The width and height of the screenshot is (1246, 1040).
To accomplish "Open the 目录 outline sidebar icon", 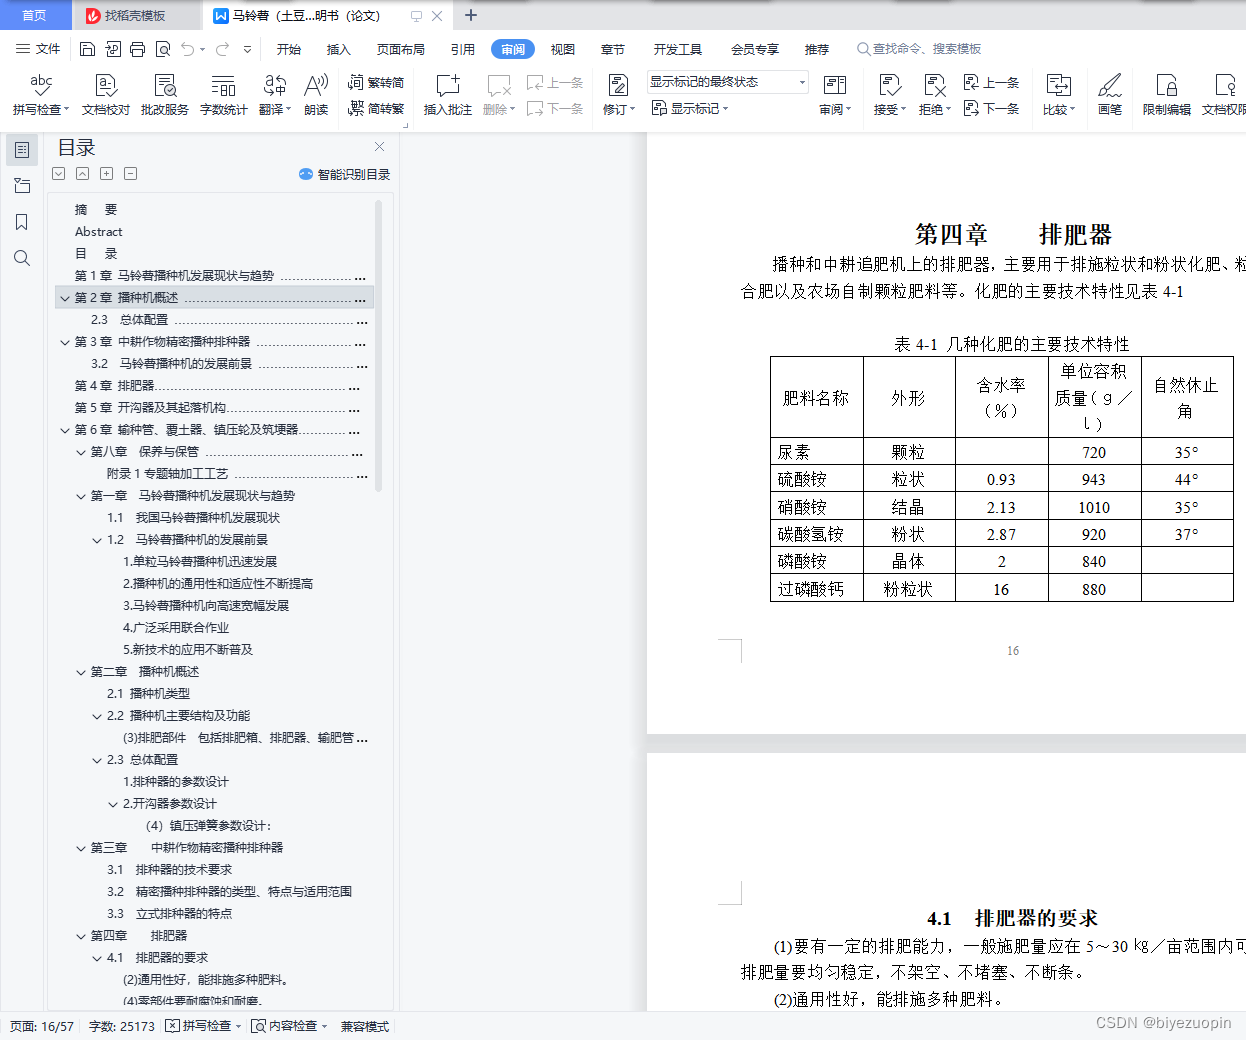I will [22, 150].
